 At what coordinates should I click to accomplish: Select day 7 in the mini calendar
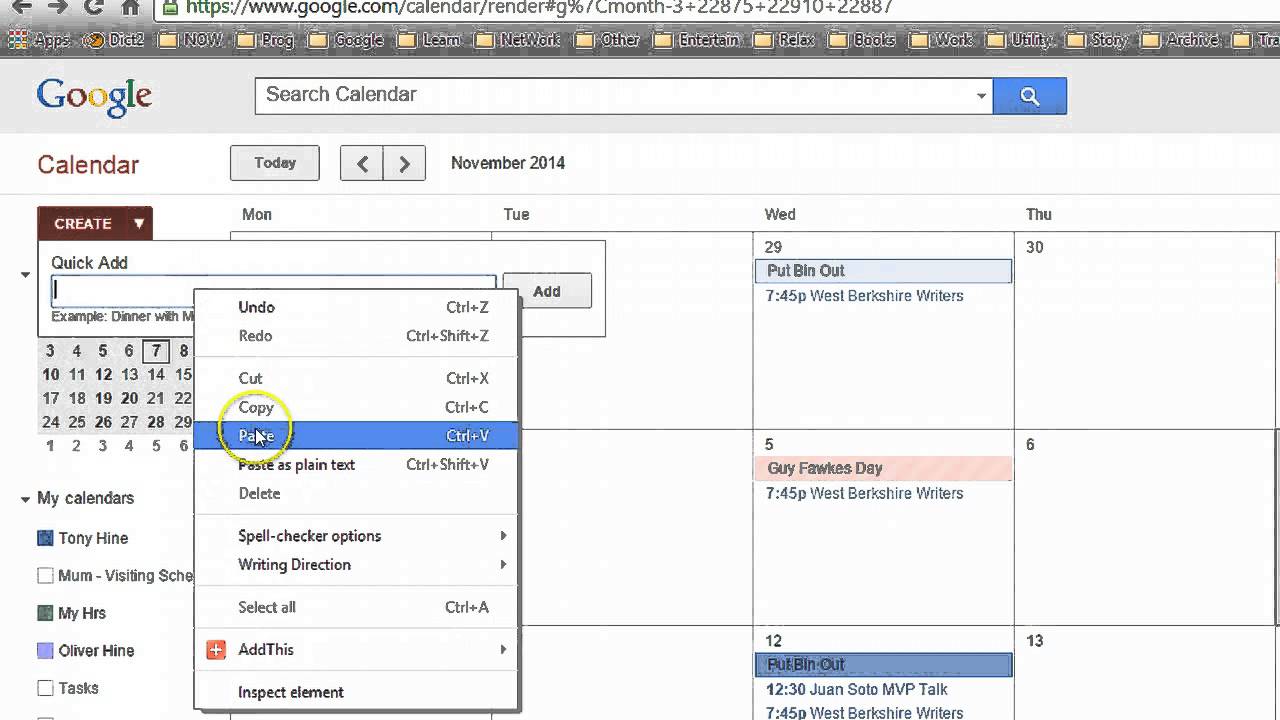coord(155,351)
